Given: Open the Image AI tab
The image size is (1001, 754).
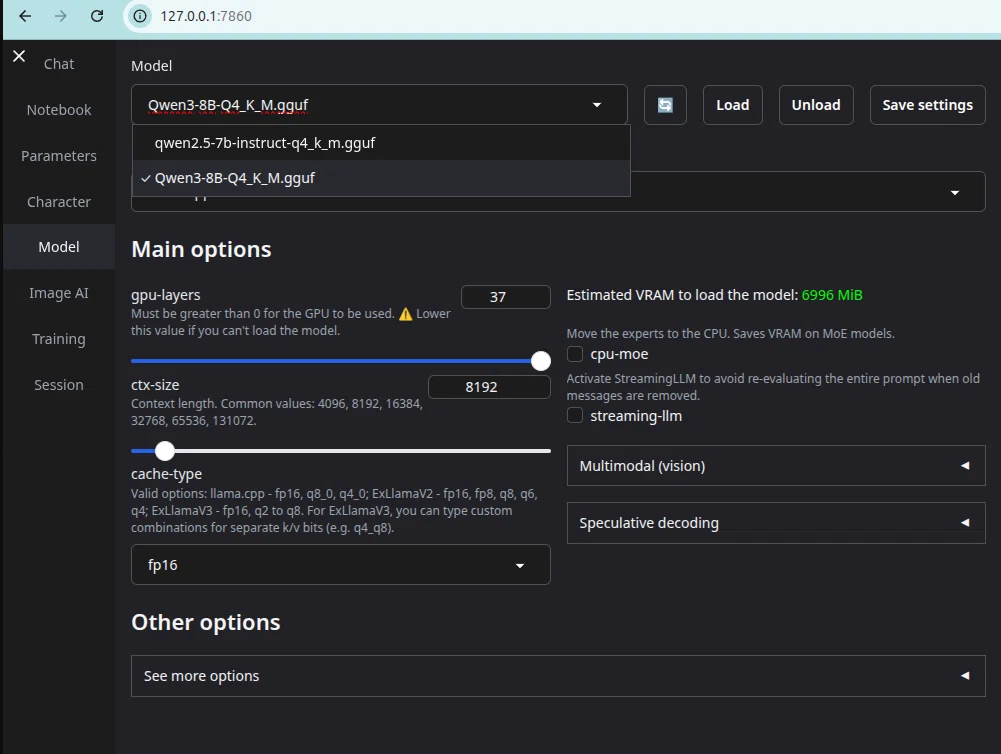Looking at the screenshot, I should tap(59, 293).
